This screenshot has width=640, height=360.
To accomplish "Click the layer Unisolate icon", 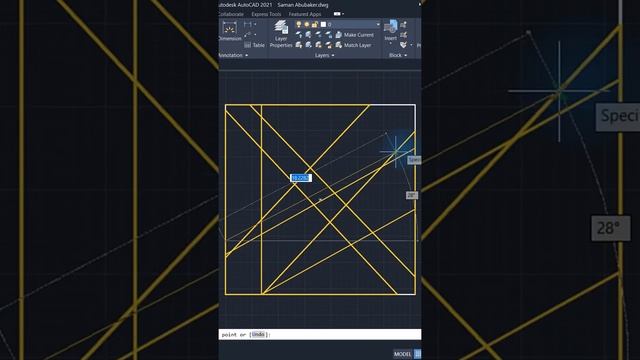I will click(x=309, y=45).
